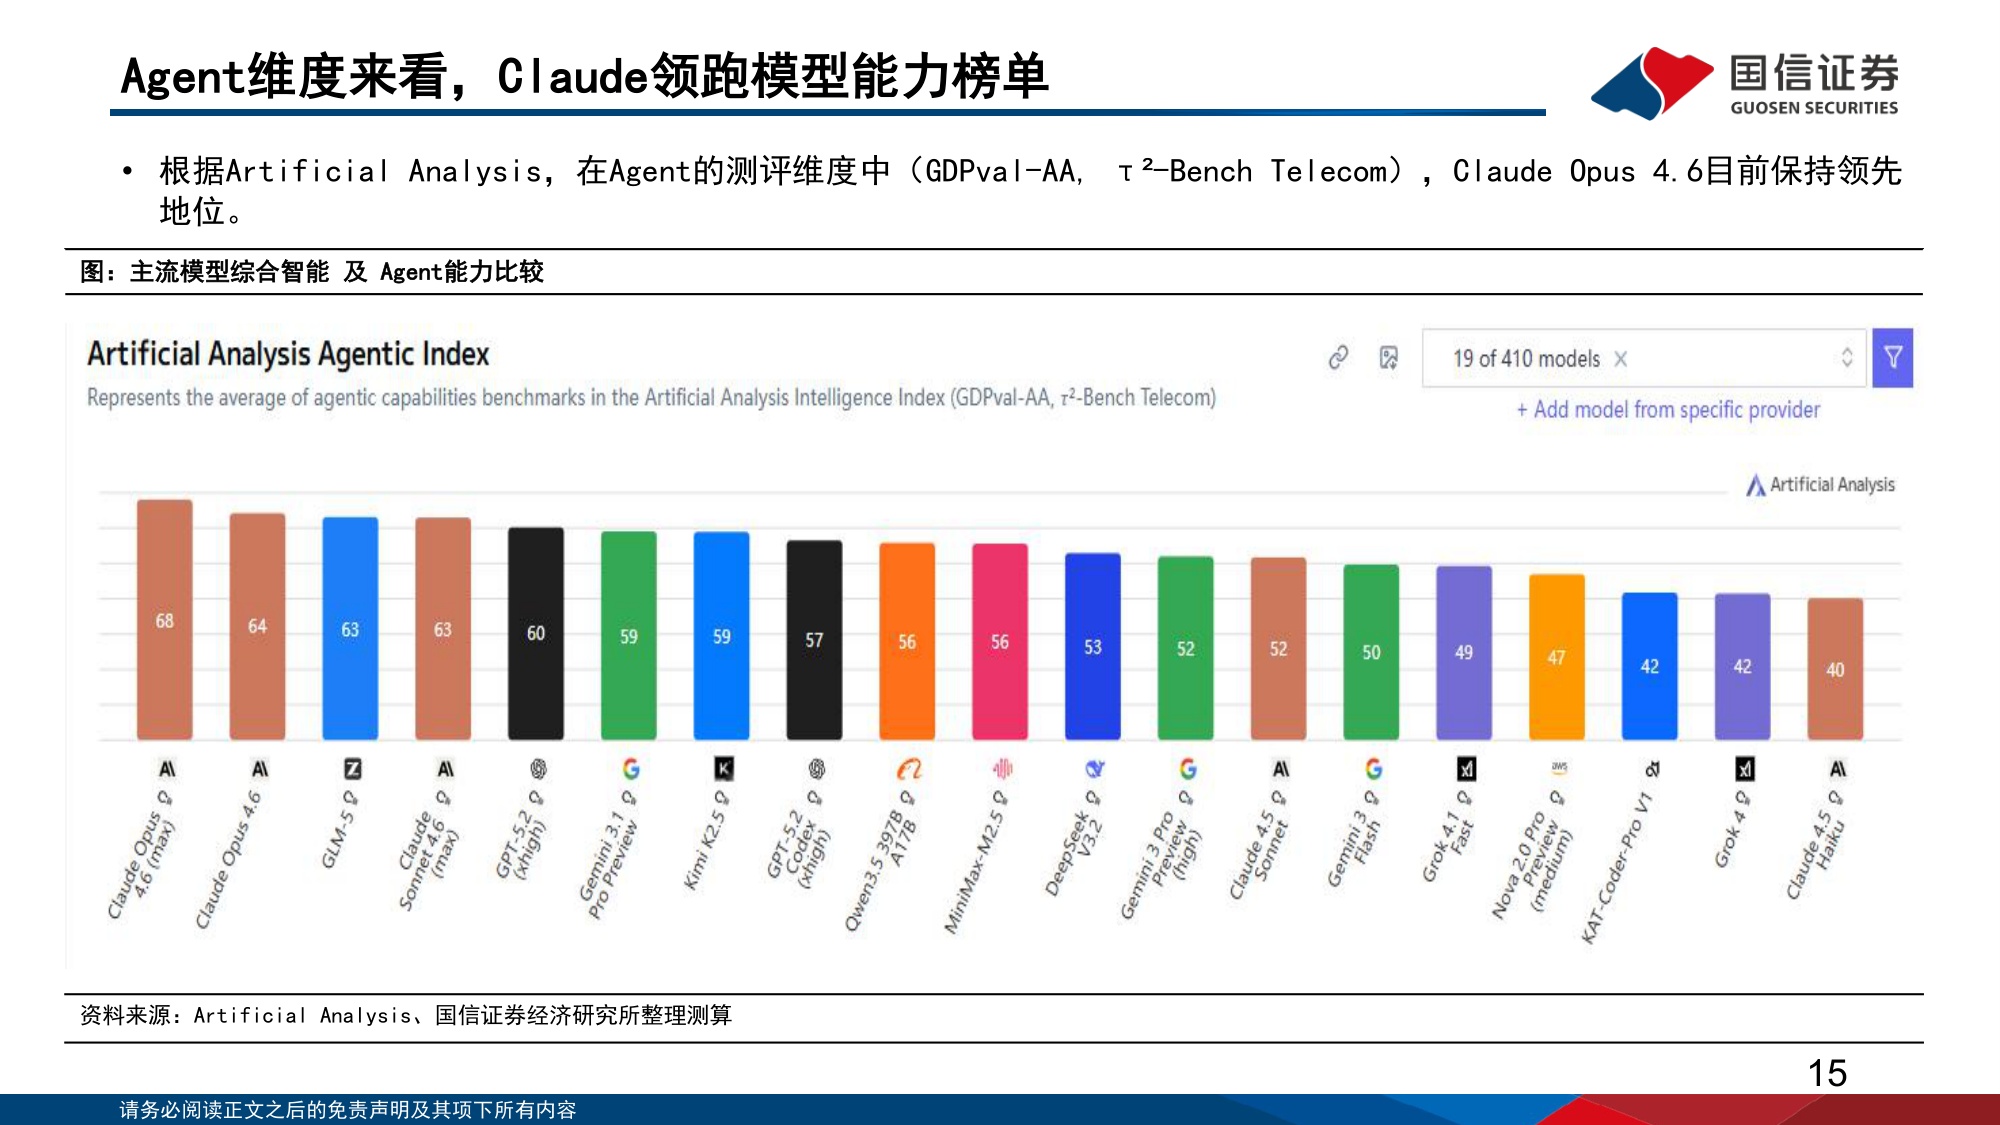The height and width of the screenshot is (1125, 2000).
Task: Click xAI logo under Grok 4
Action: [x=1745, y=769]
